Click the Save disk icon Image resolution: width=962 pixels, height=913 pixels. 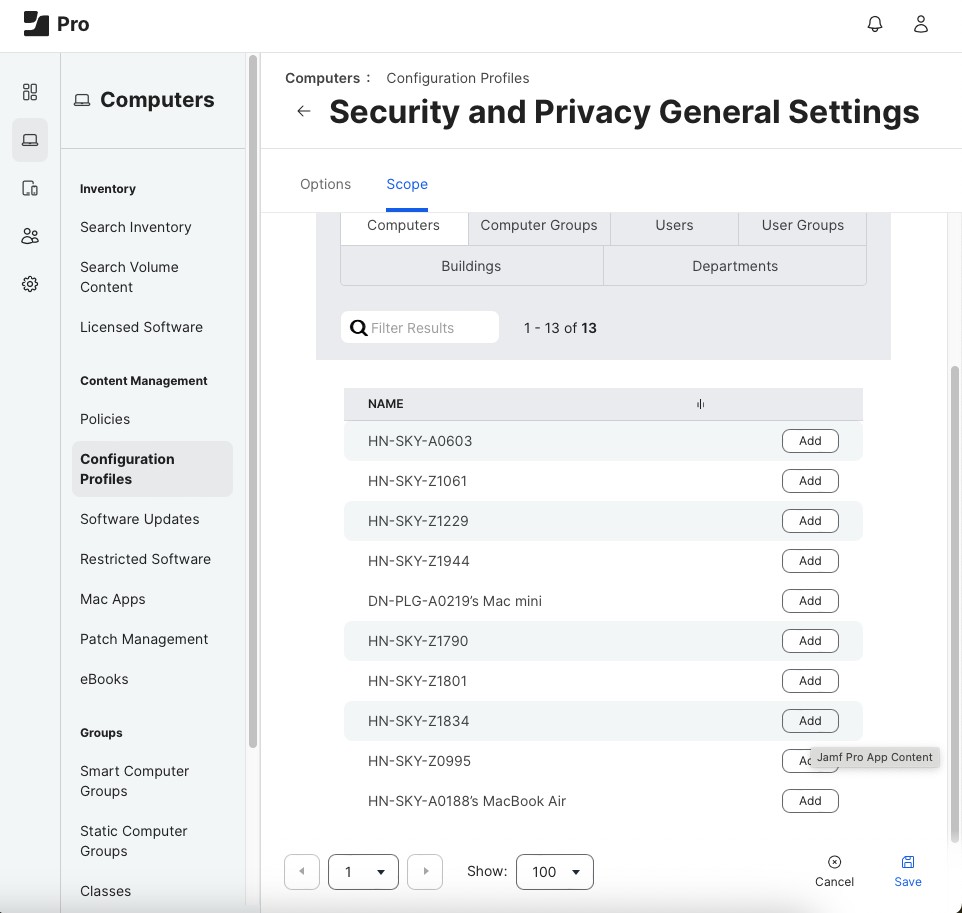(907, 862)
